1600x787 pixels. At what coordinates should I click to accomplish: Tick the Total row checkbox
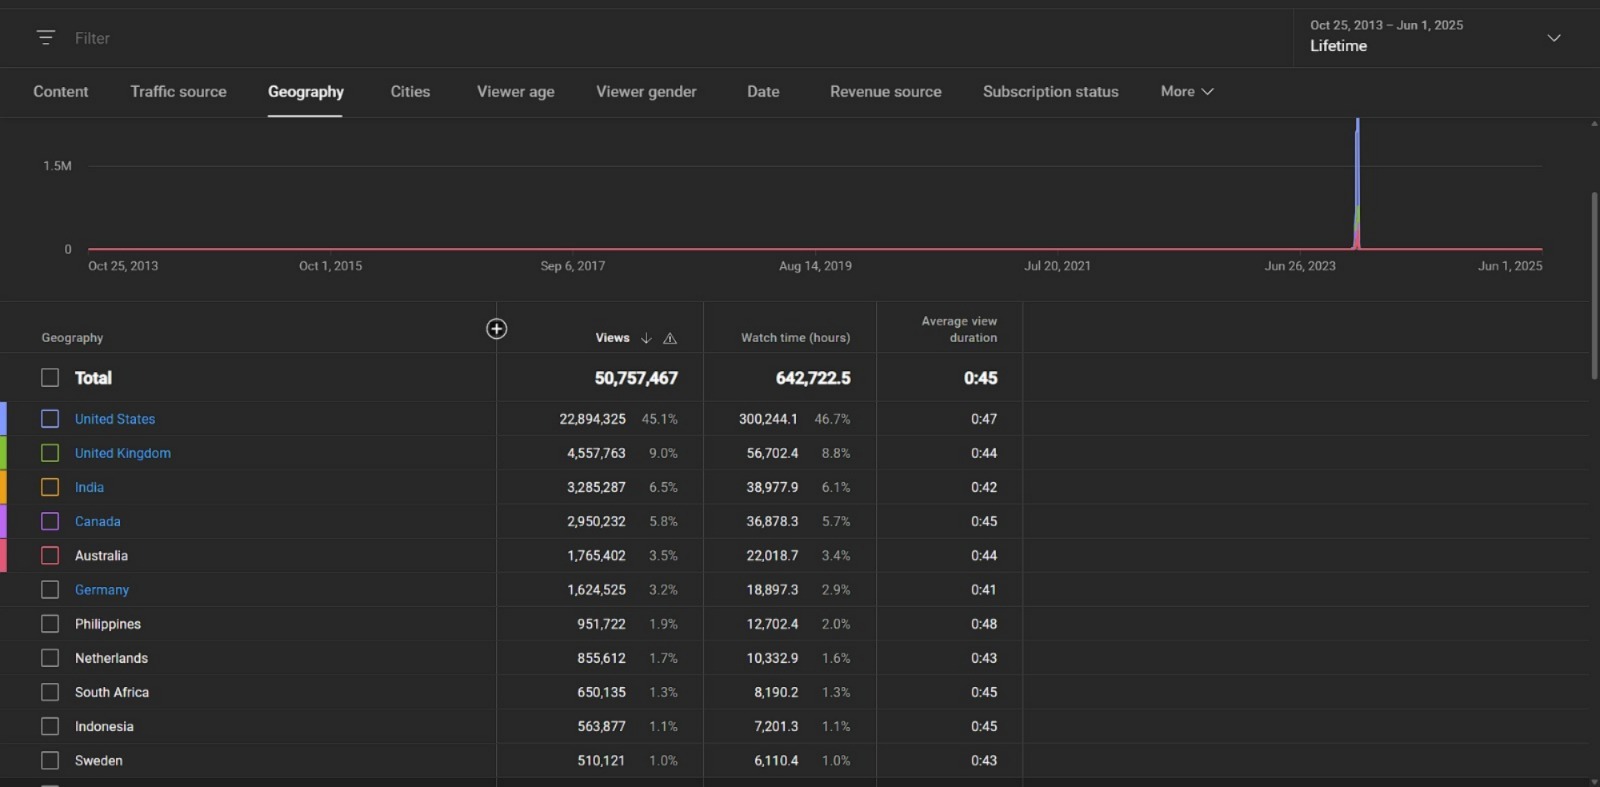[x=50, y=378]
